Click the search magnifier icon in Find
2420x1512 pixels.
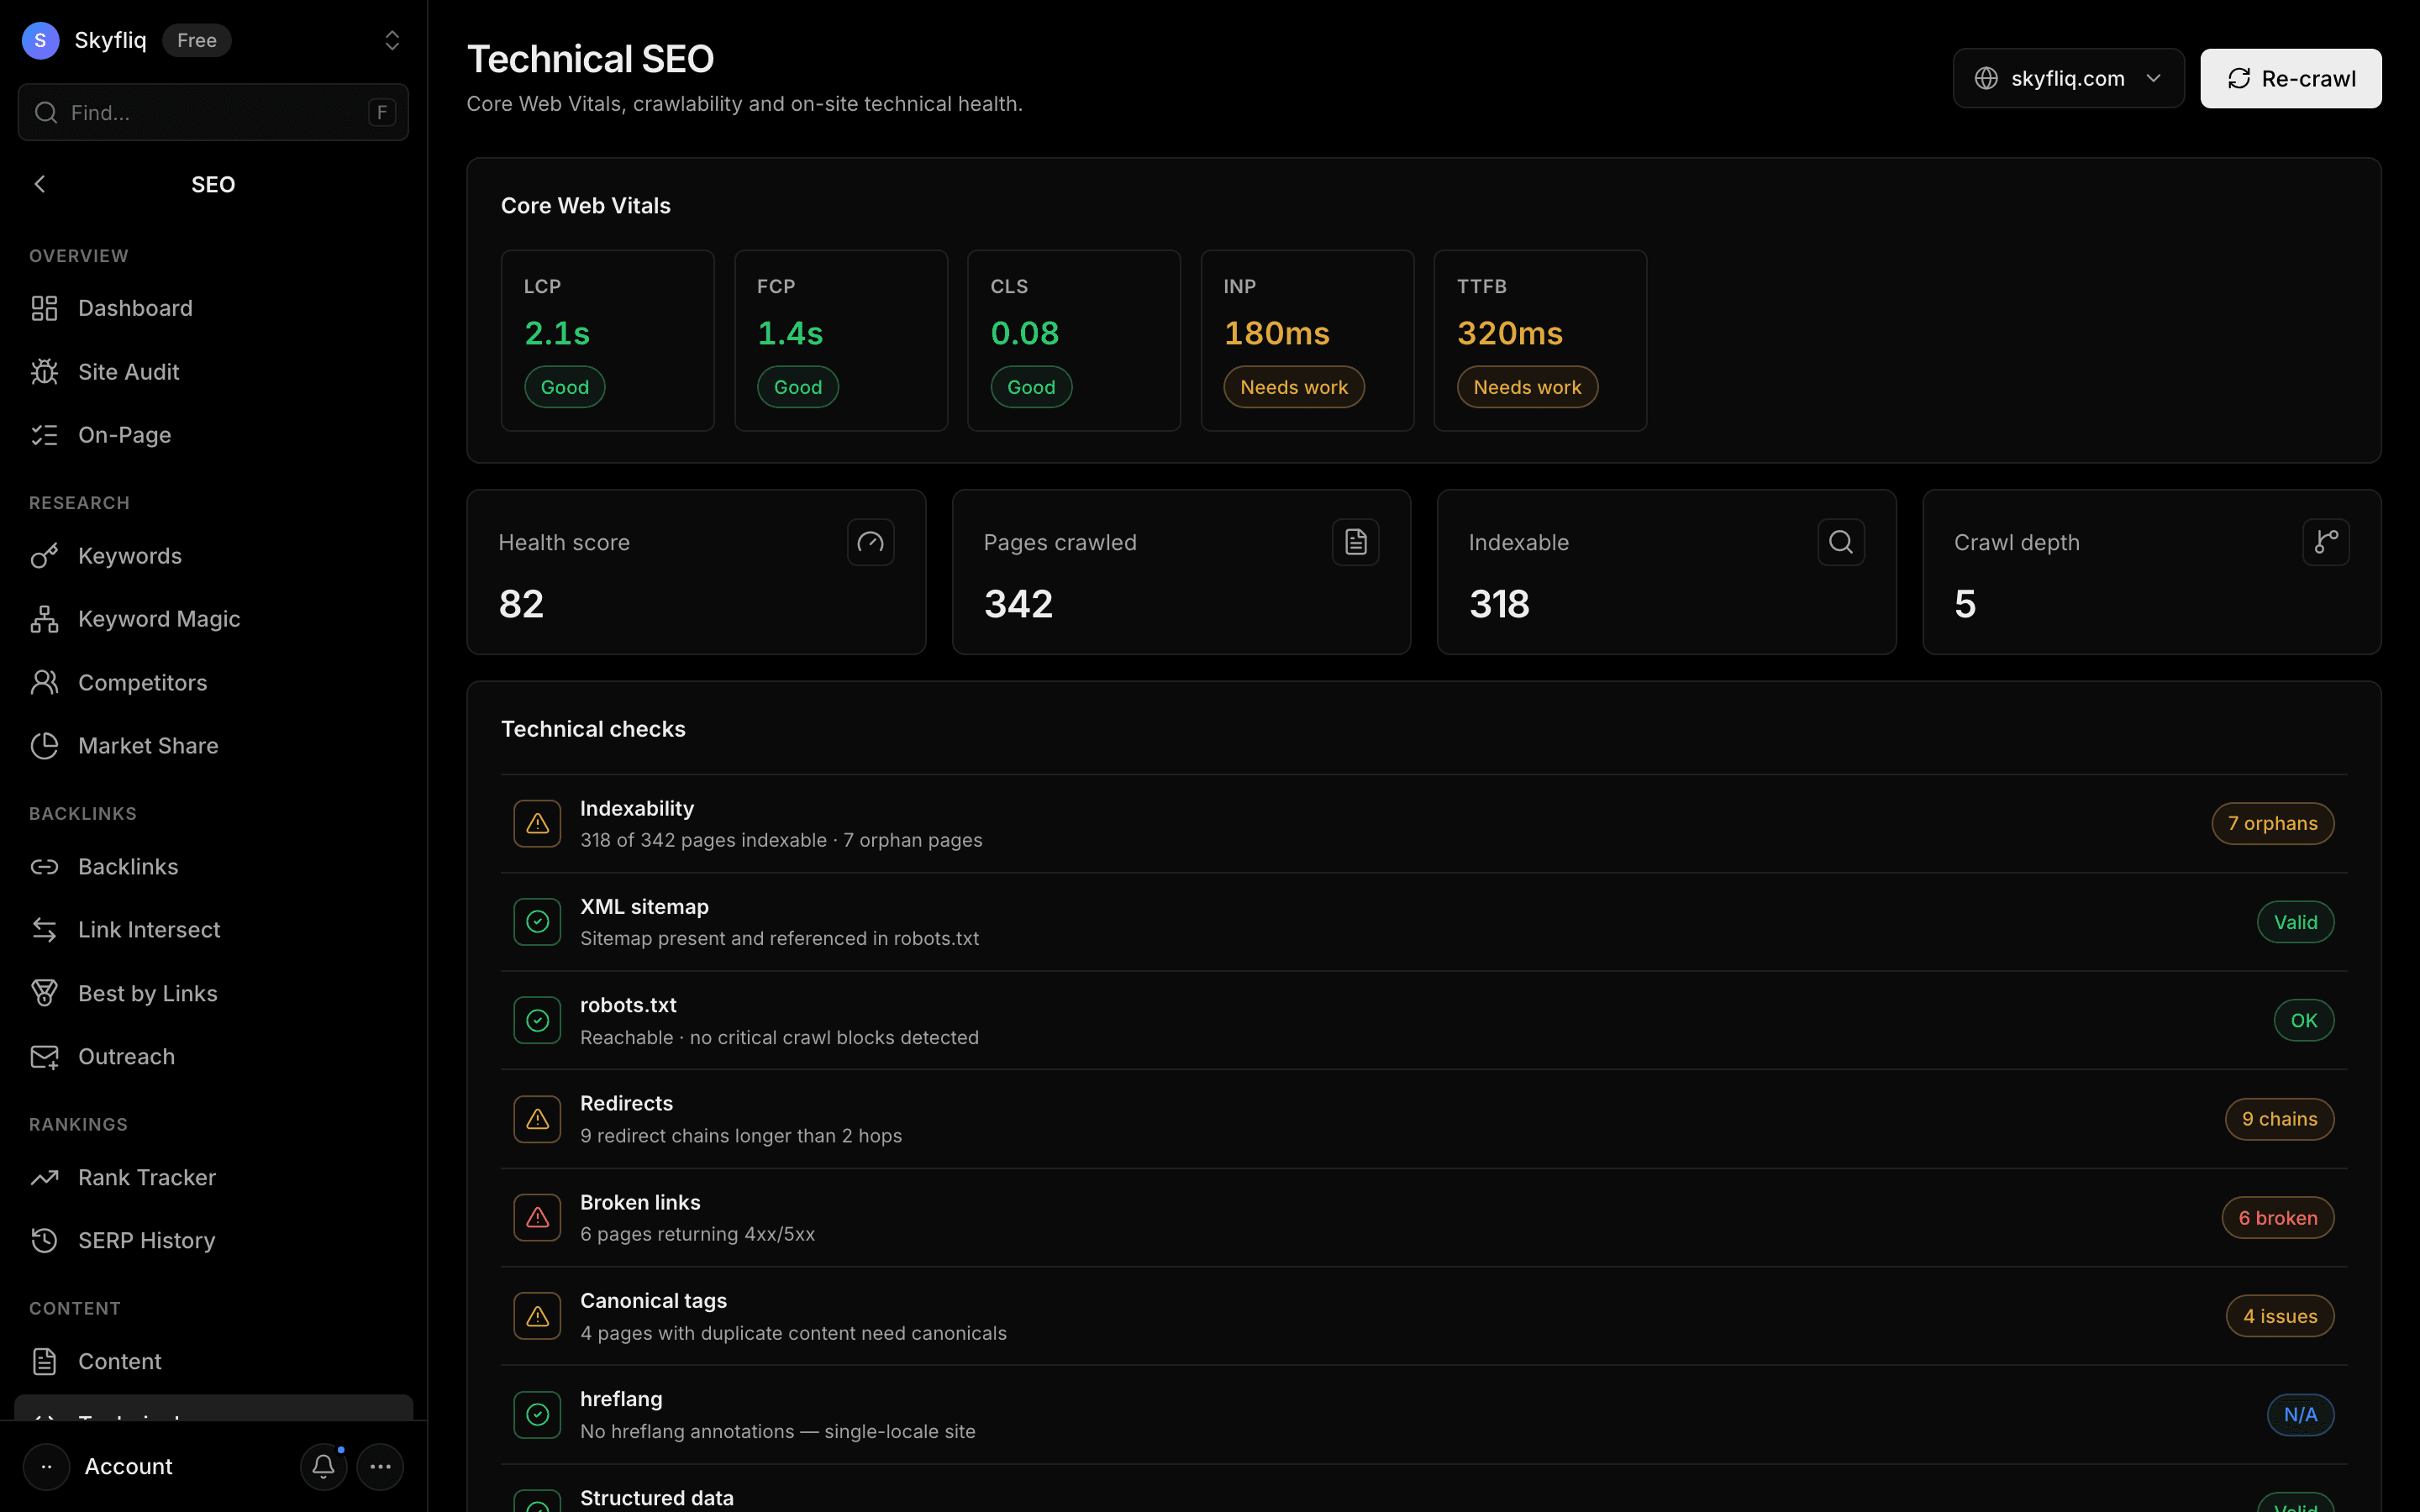tap(46, 112)
